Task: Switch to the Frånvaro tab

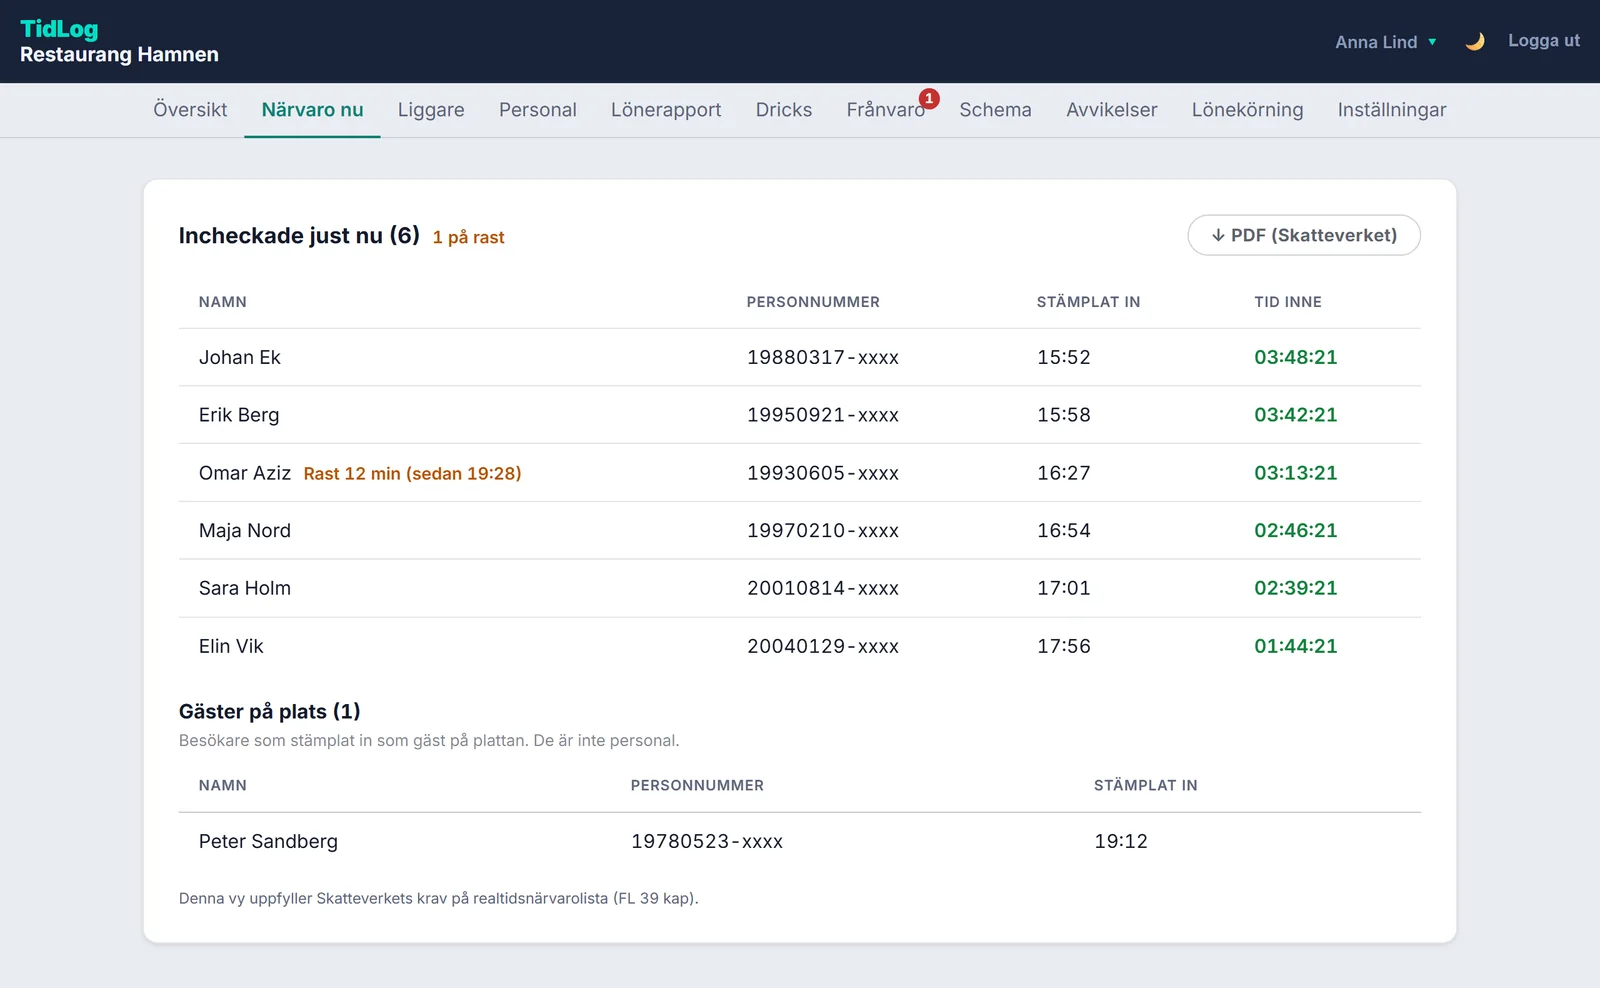Action: point(886,110)
